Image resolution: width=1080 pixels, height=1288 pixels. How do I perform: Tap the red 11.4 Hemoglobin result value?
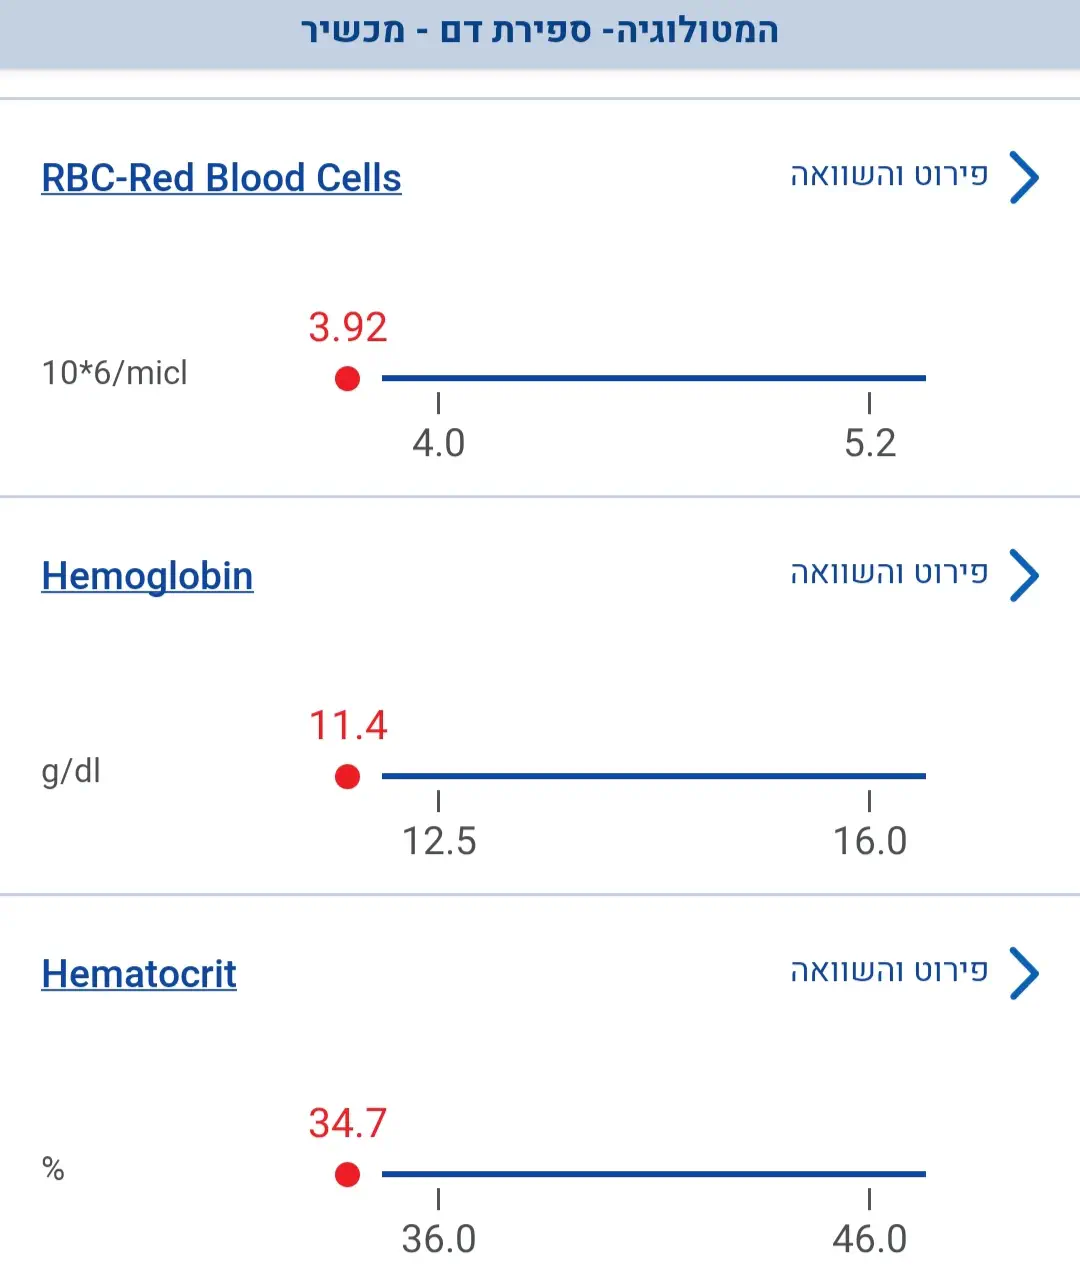pyautogui.click(x=347, y=726)
